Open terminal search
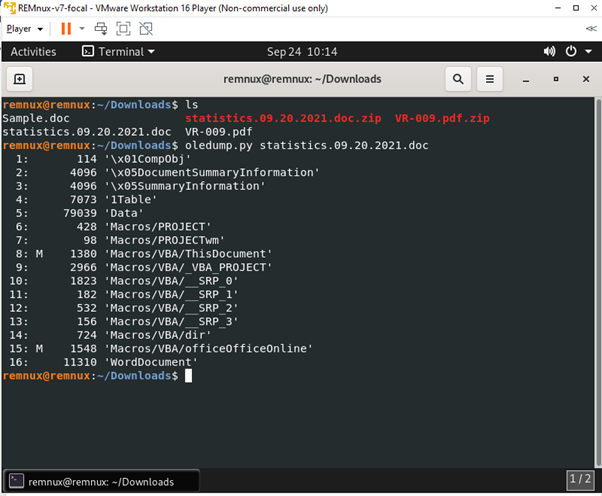Image resolution: width=602 pixels, height=496 pixels. (x=458, y=79)
